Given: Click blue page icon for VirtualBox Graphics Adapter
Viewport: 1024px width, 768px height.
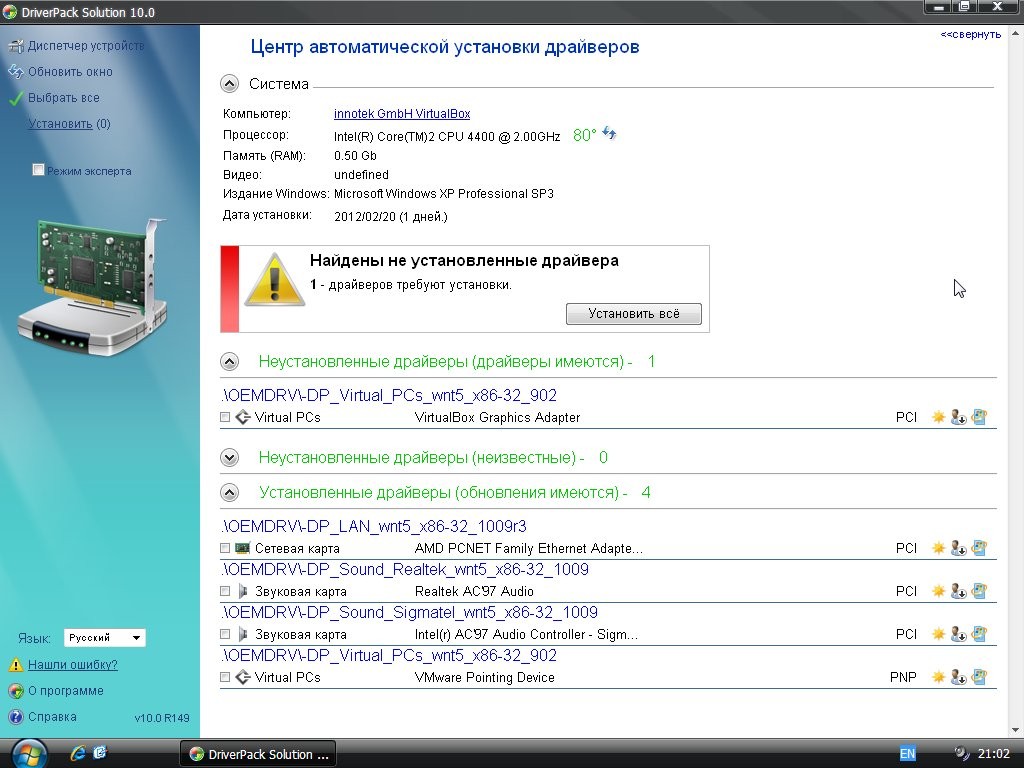Looking at the screenshot, I should (x=979, y=417).
